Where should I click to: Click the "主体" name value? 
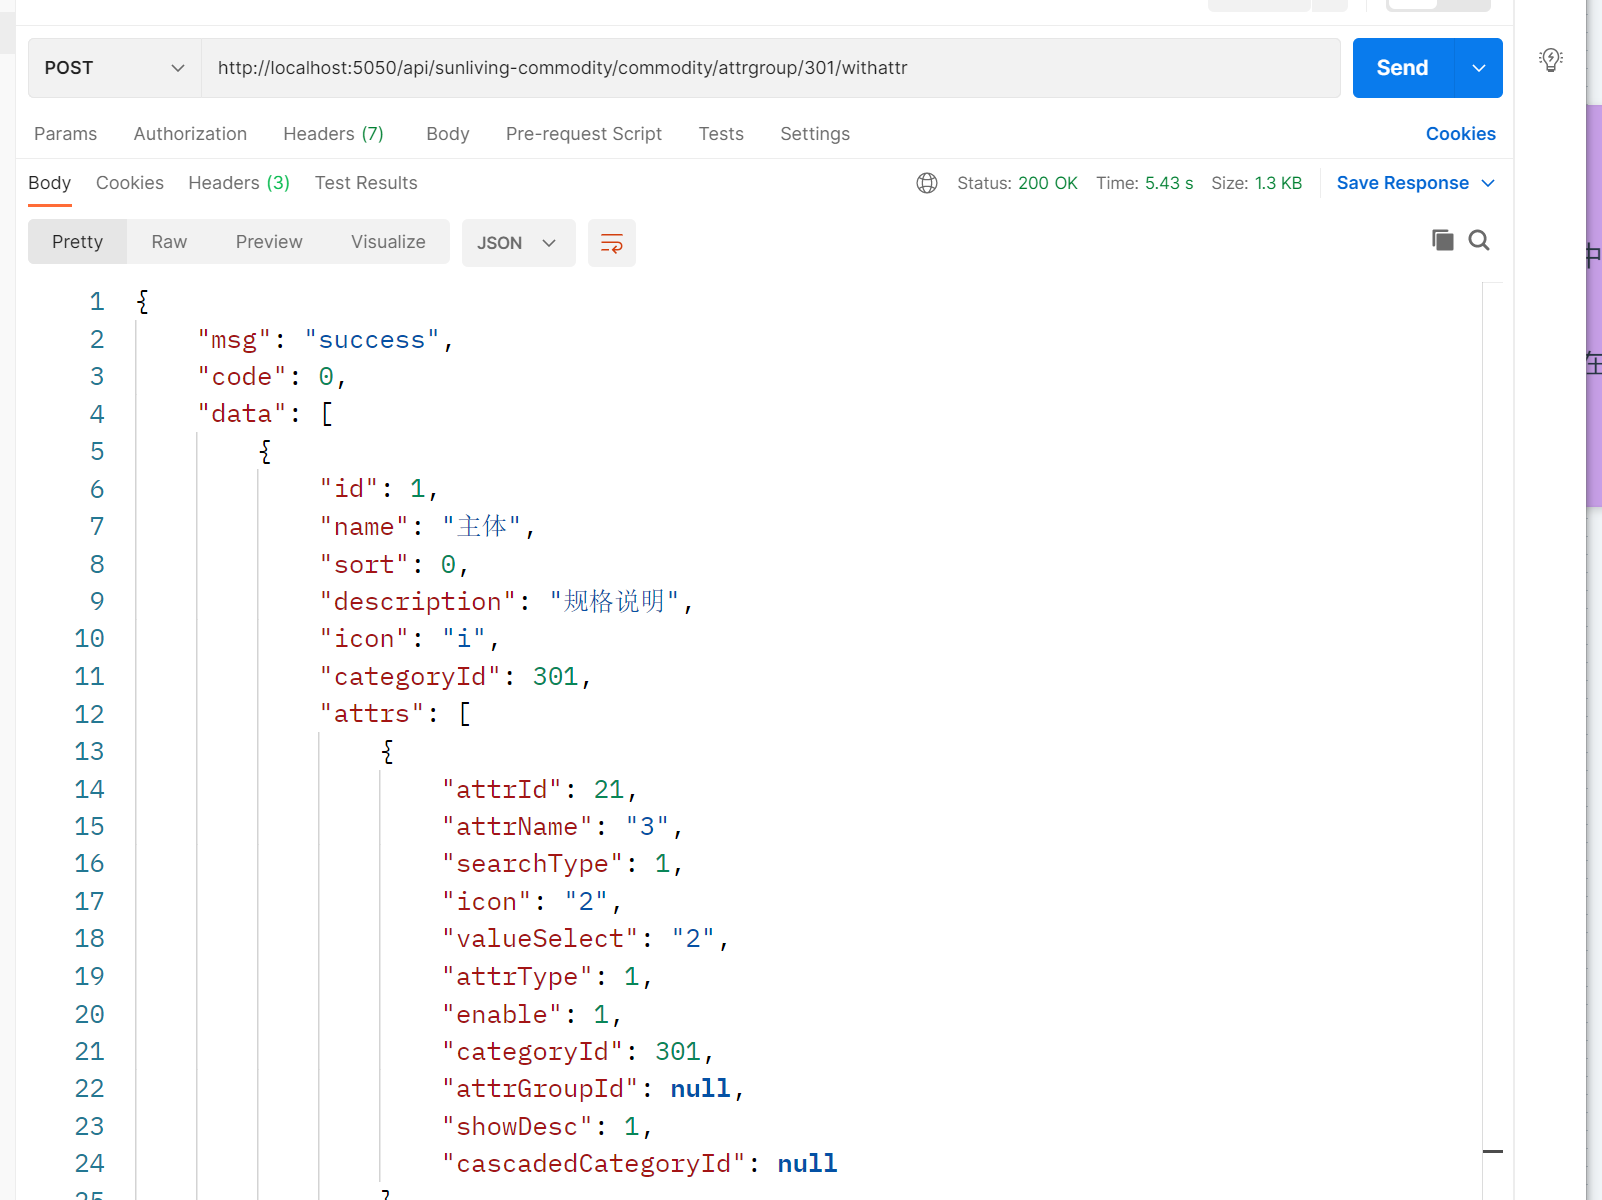click(482, 527)
